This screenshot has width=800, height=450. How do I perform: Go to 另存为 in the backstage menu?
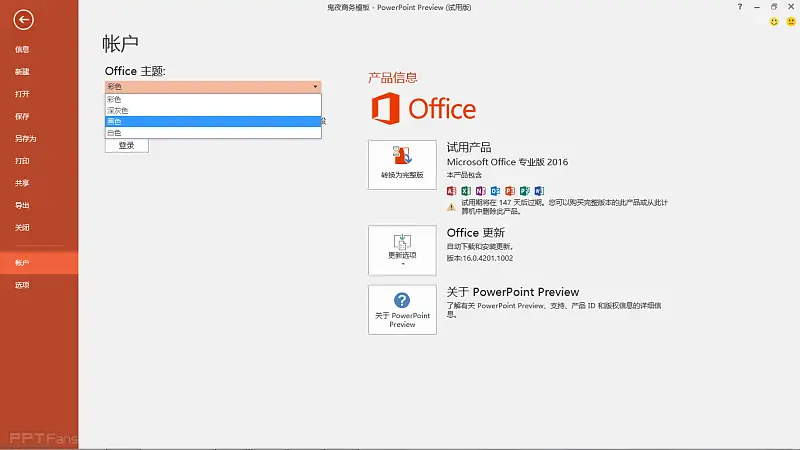26,138
